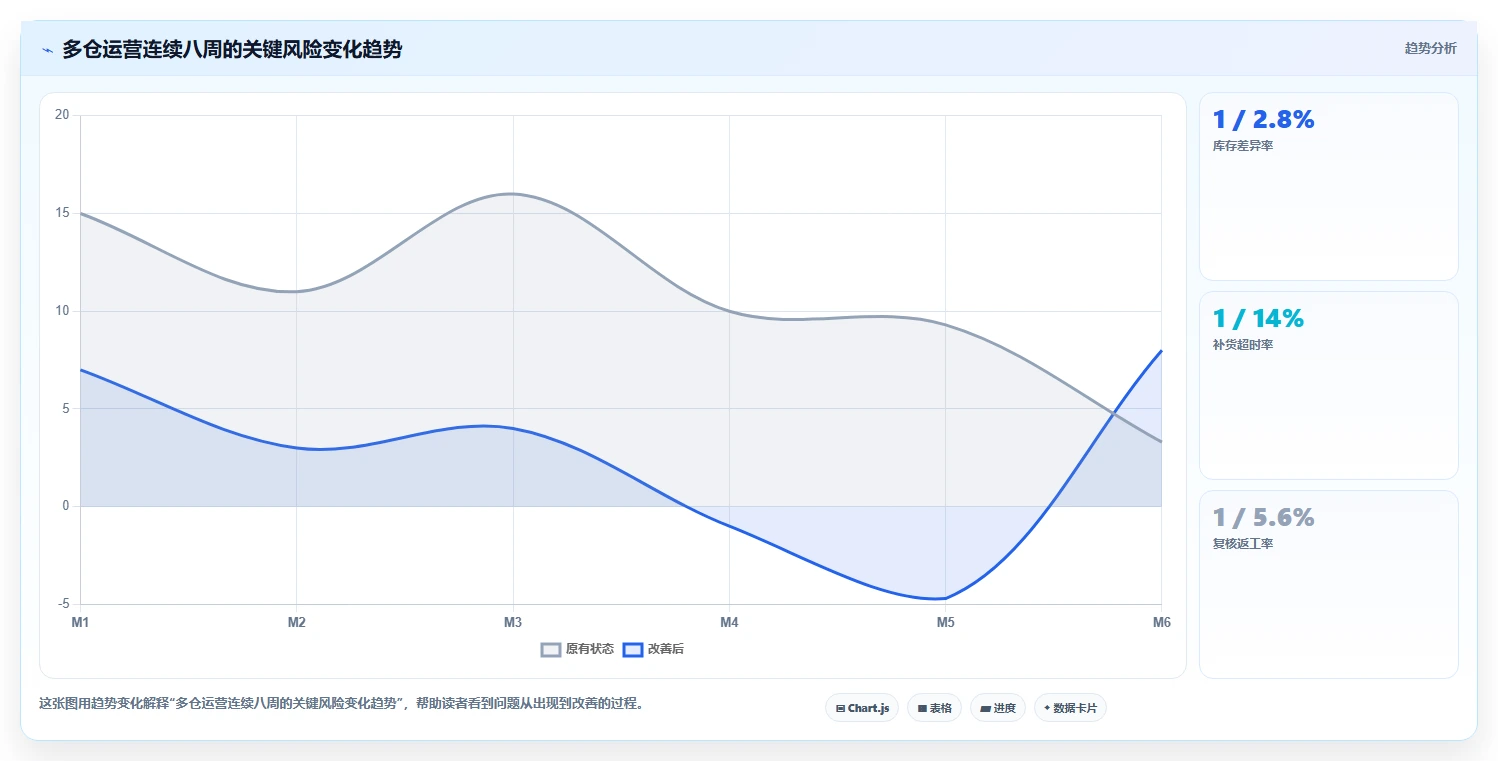Image resolution: width=1498 pixels, height=761 pixels.
Task: Click the gray line peak at M3
Action: coord(513,194)
